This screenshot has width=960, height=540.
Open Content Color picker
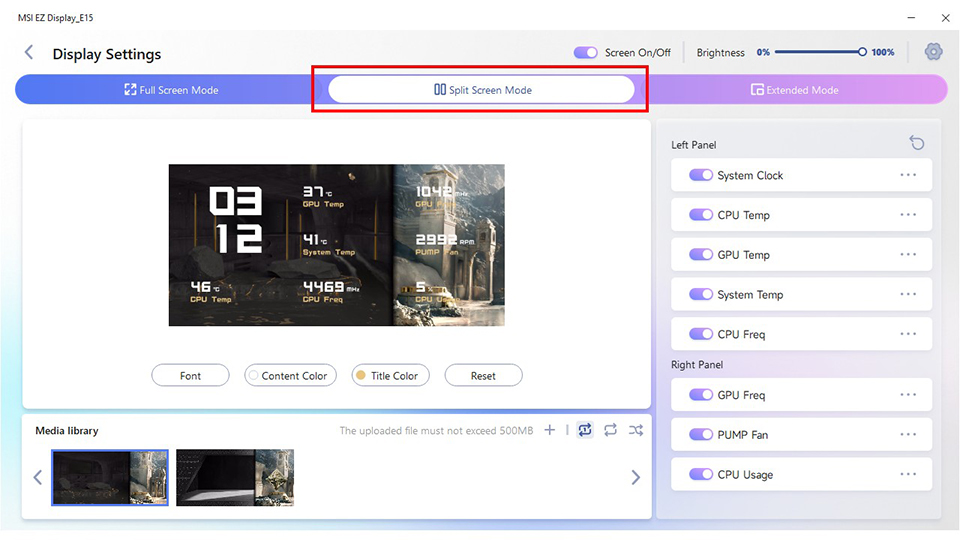[x=290, y=375]
